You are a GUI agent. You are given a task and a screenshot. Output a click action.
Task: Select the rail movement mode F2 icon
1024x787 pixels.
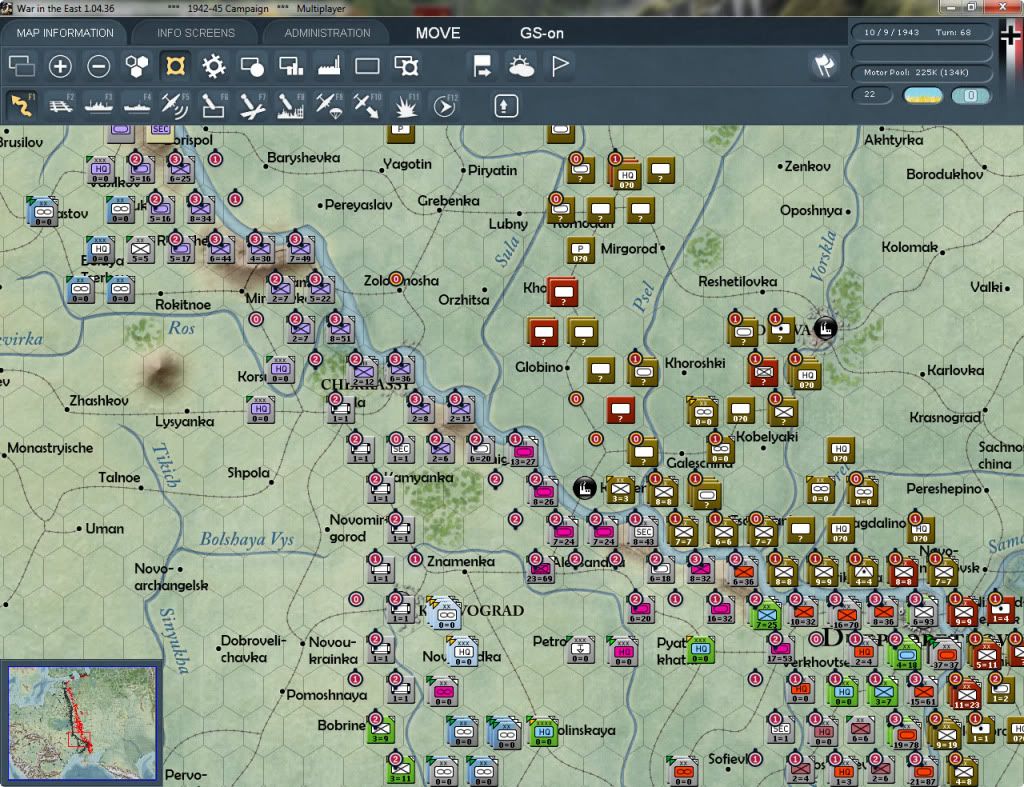[61, 105]
